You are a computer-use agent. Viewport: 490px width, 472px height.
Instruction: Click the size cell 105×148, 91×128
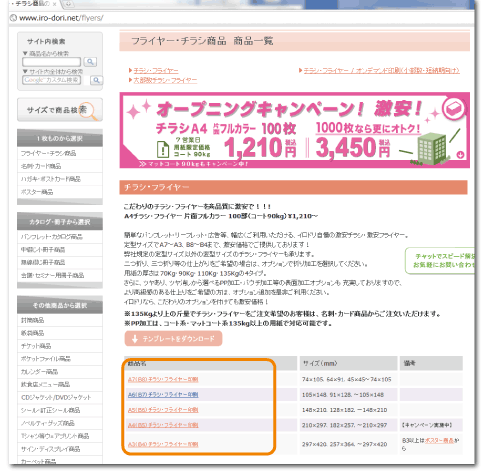coord(348,395)
